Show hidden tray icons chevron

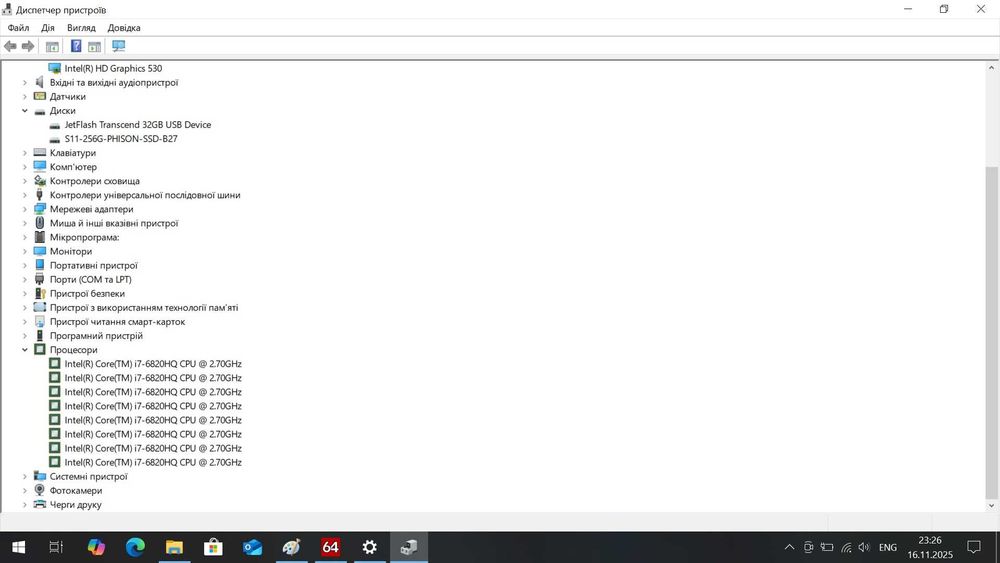790,547
